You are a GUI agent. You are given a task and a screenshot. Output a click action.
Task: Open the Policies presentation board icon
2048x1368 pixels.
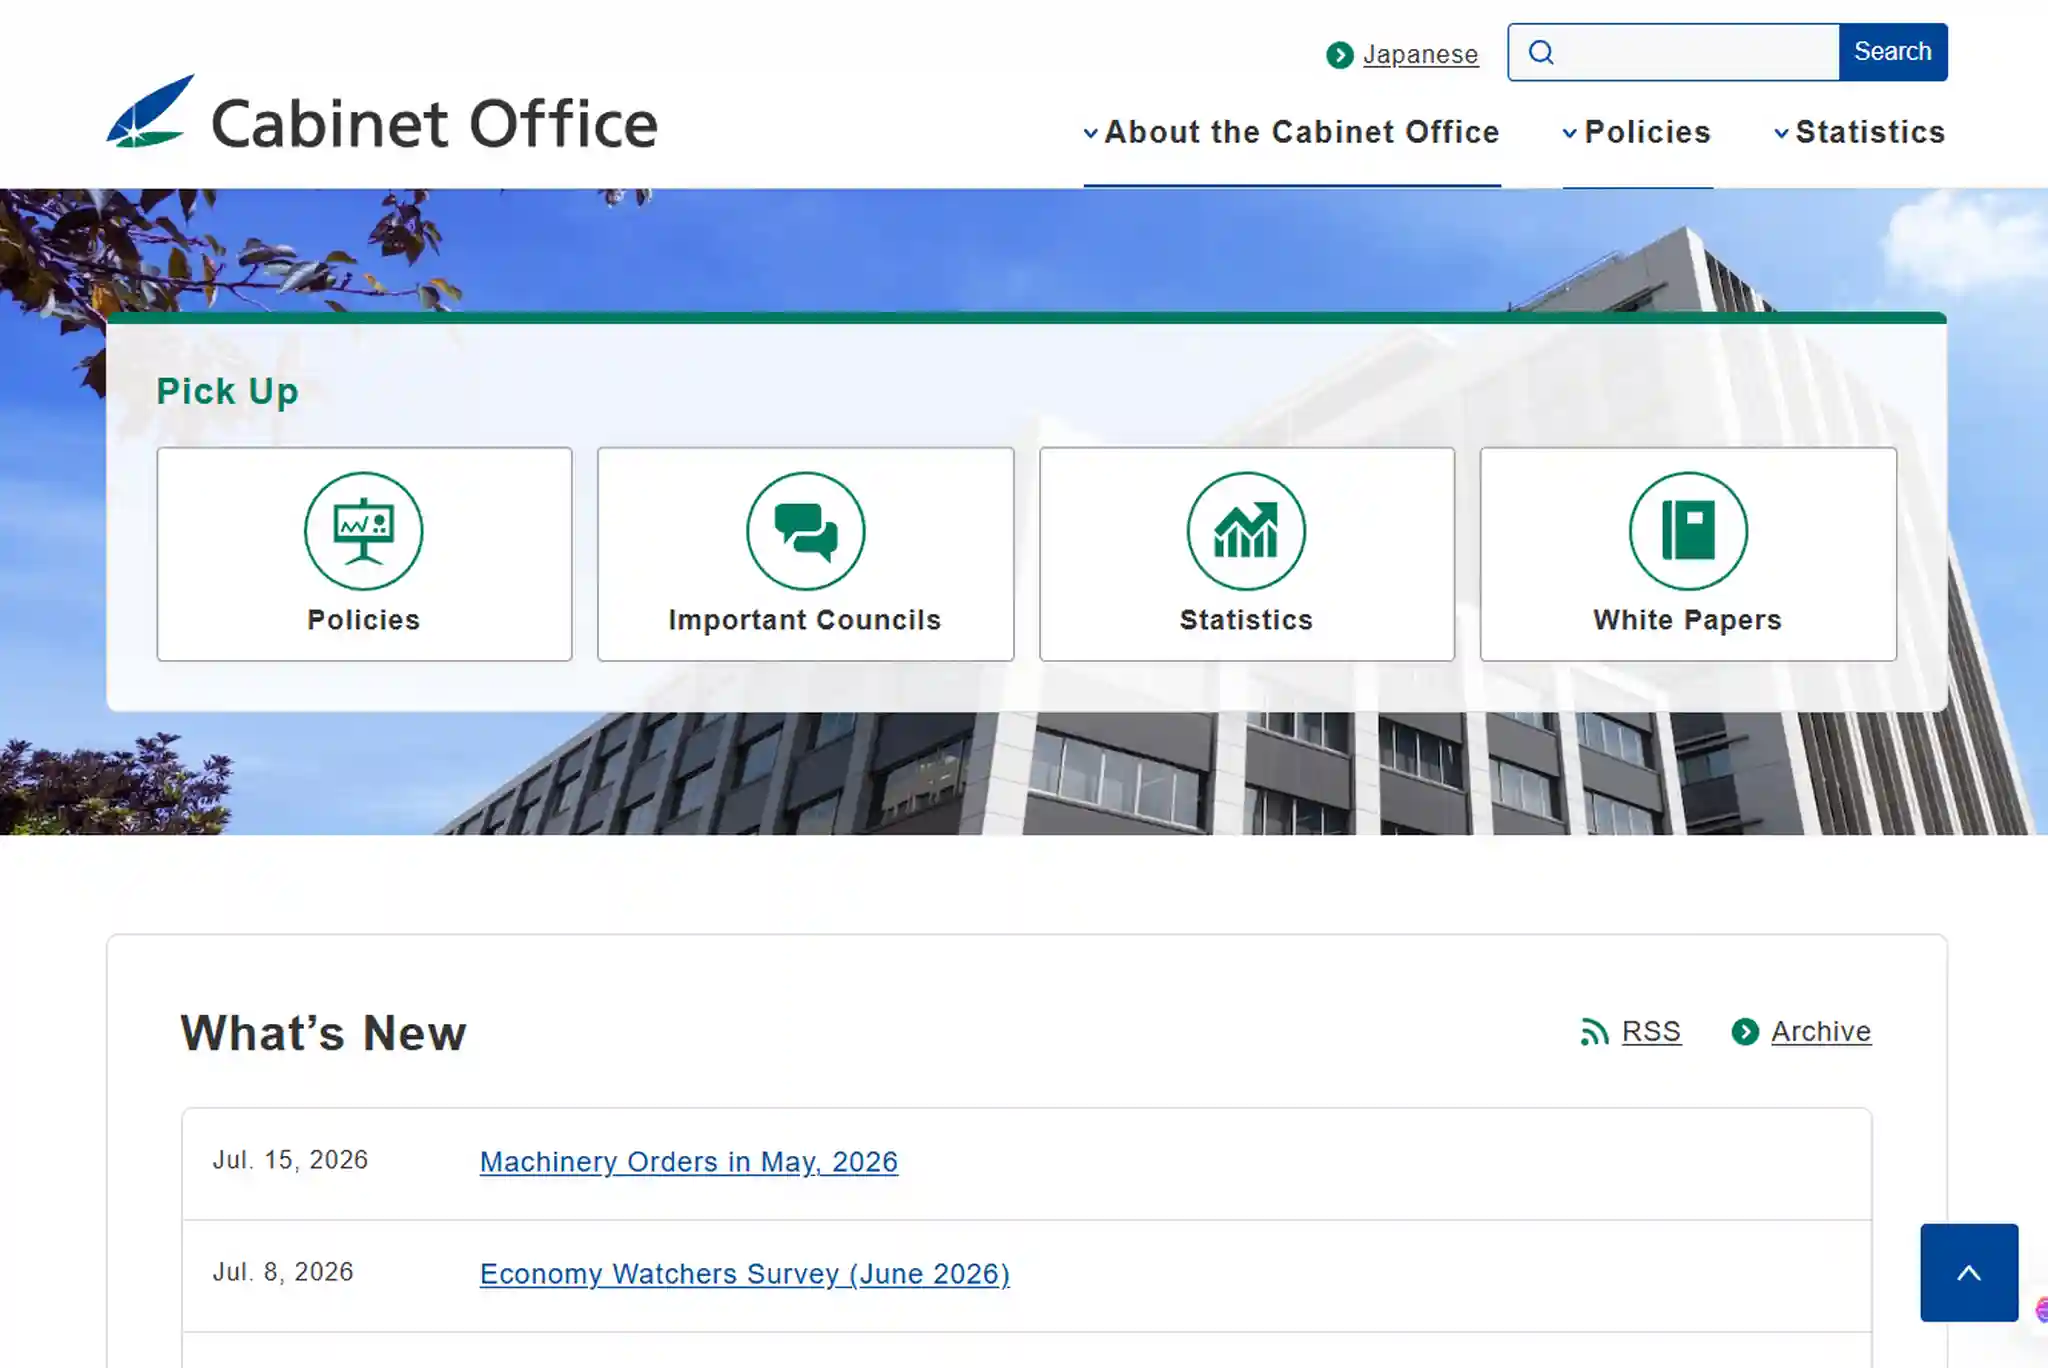pyautogui.click(x=364, y=531)
